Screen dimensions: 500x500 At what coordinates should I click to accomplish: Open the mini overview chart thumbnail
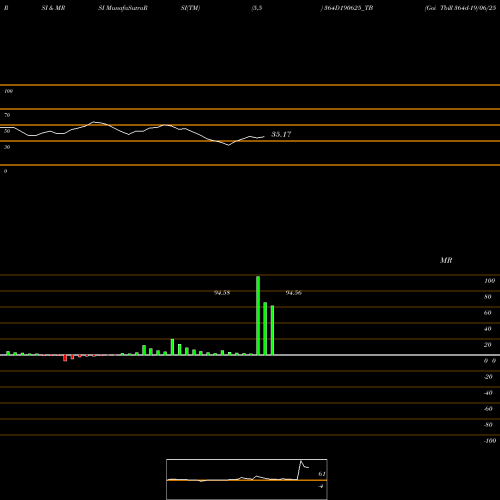coord(247,479)
